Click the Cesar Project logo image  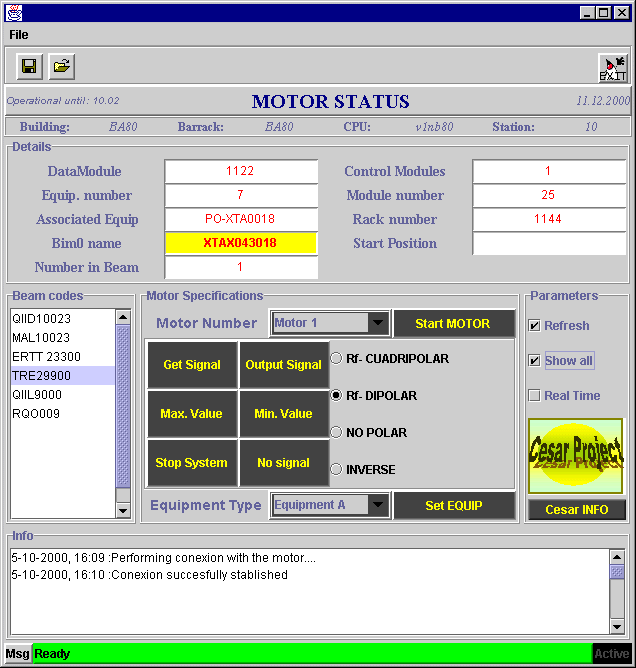coord(576,456)
